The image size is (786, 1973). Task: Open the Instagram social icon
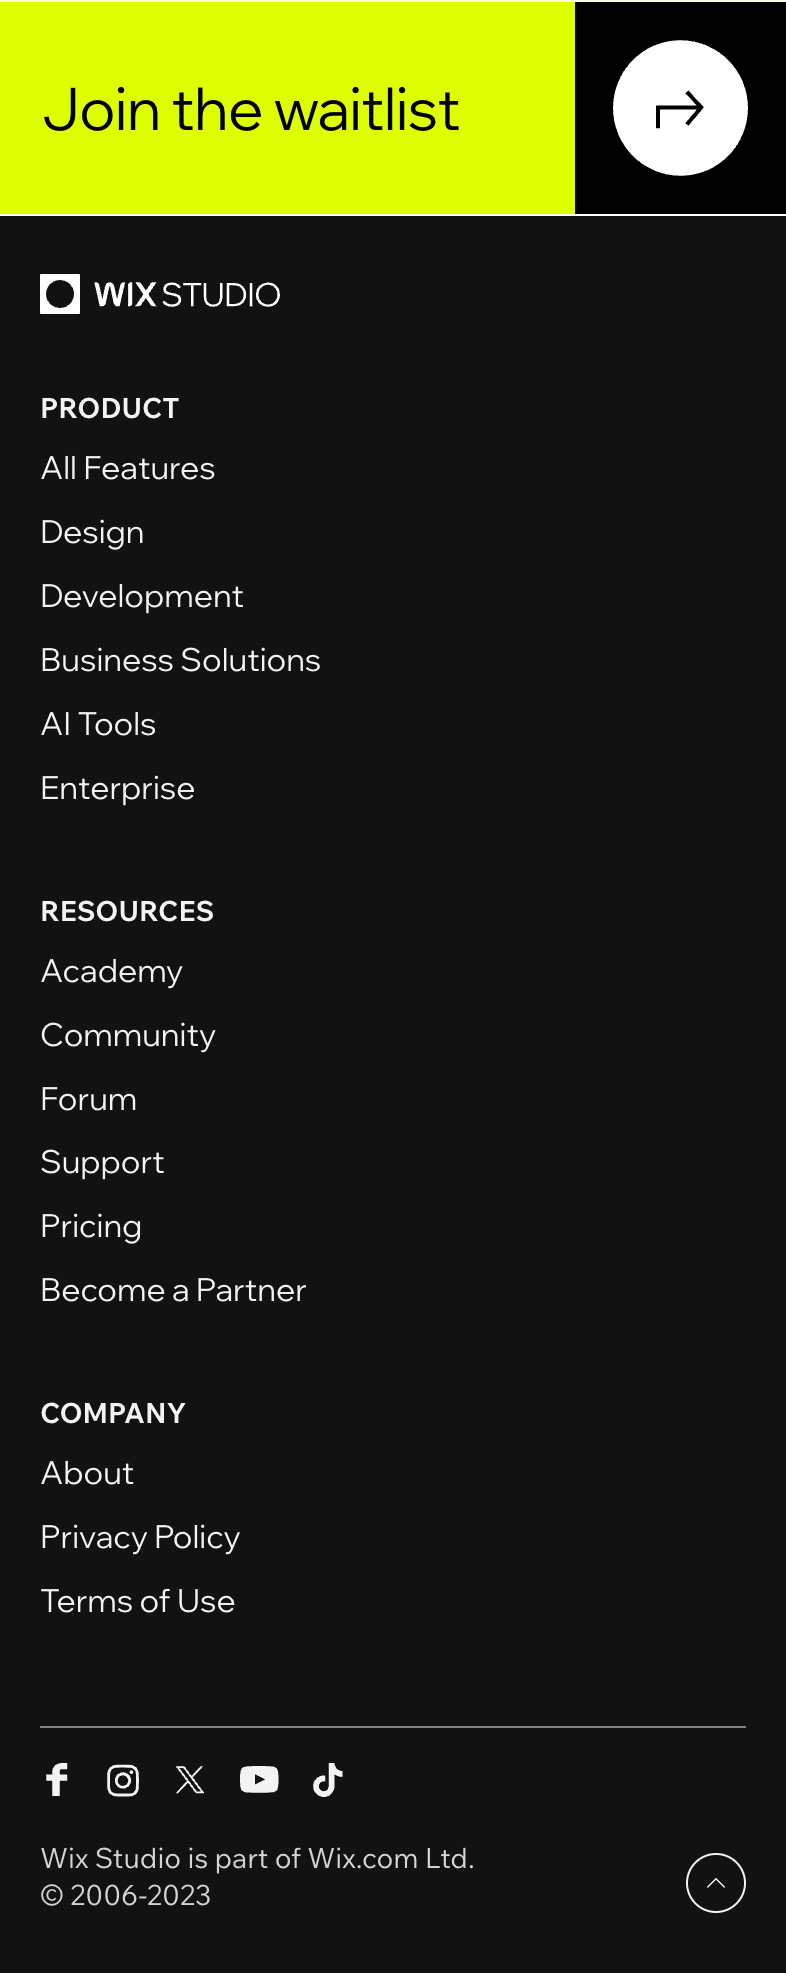pos(123,1780)
